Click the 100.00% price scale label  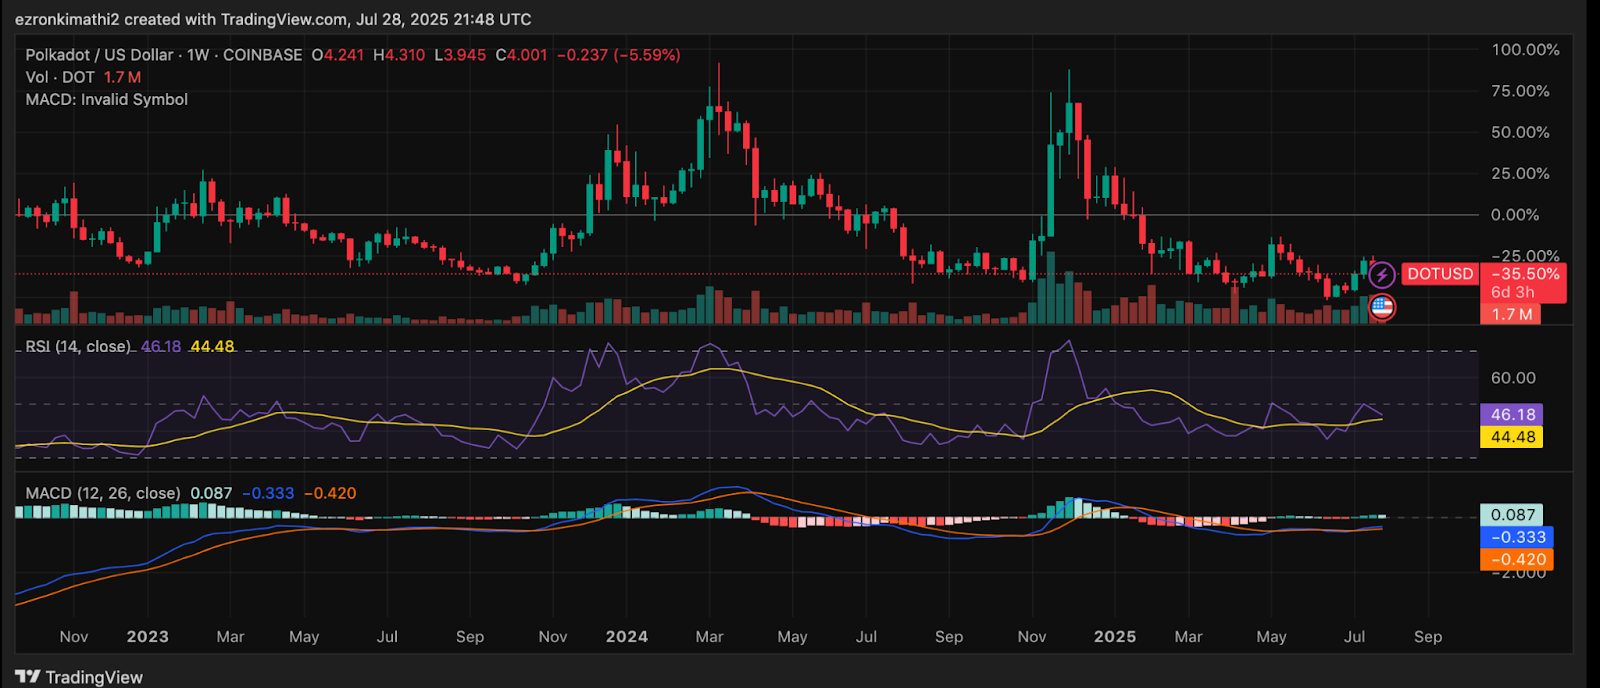pos(1525,50)
